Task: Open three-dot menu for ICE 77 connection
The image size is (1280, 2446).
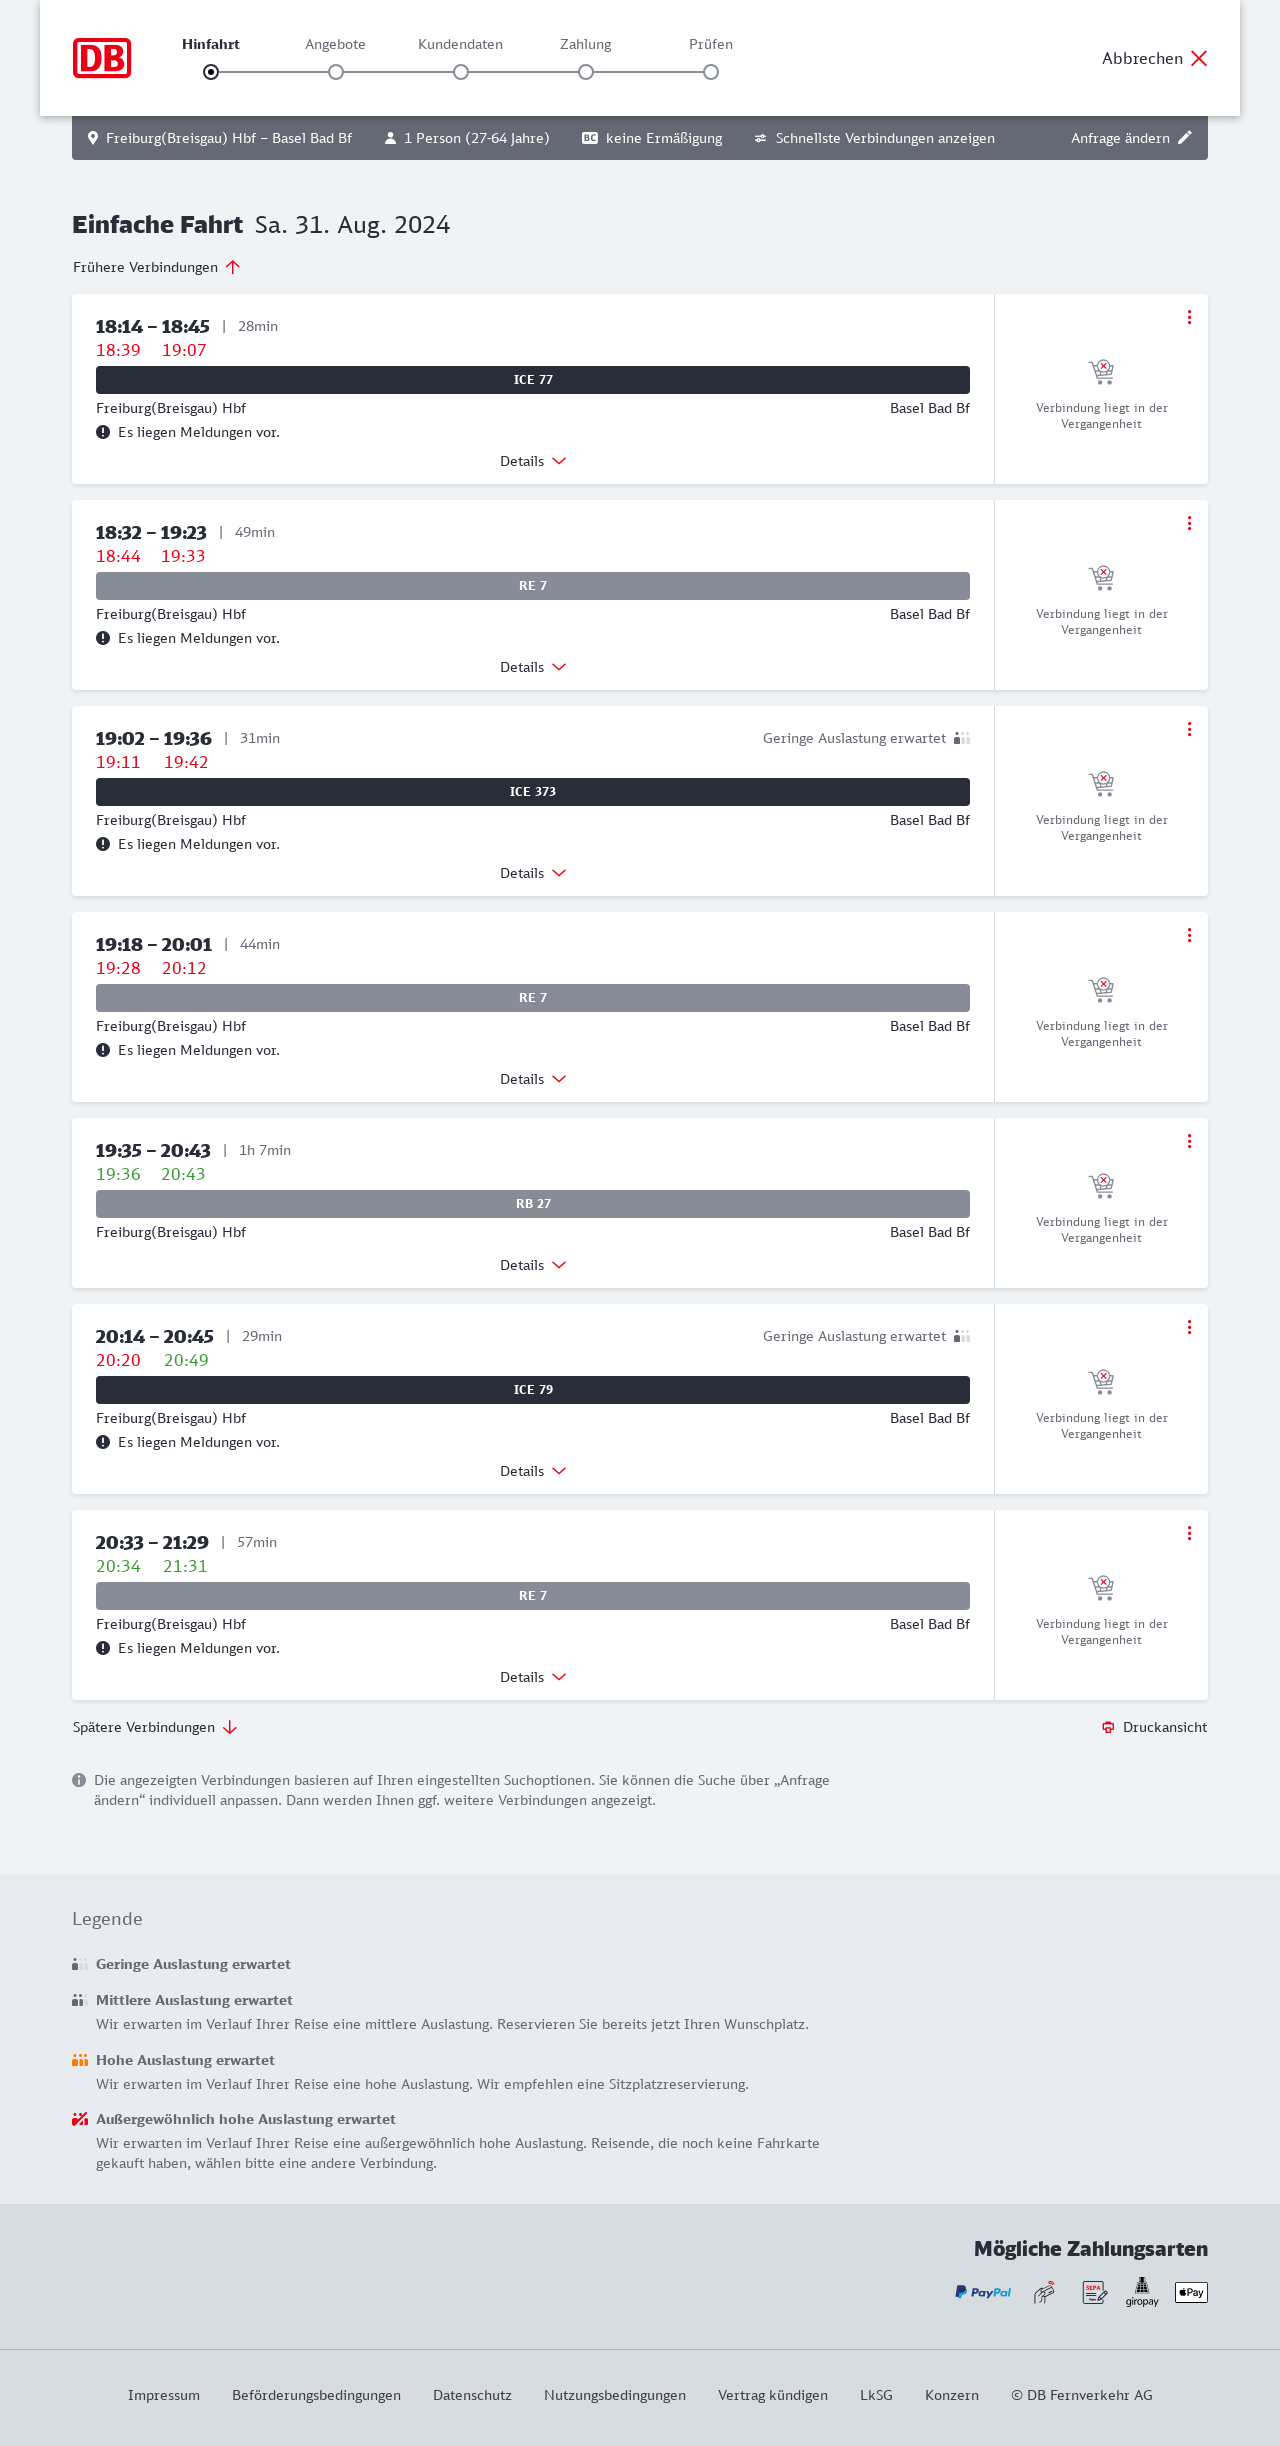Action: pyautogui.click(x=1189, y=317)
